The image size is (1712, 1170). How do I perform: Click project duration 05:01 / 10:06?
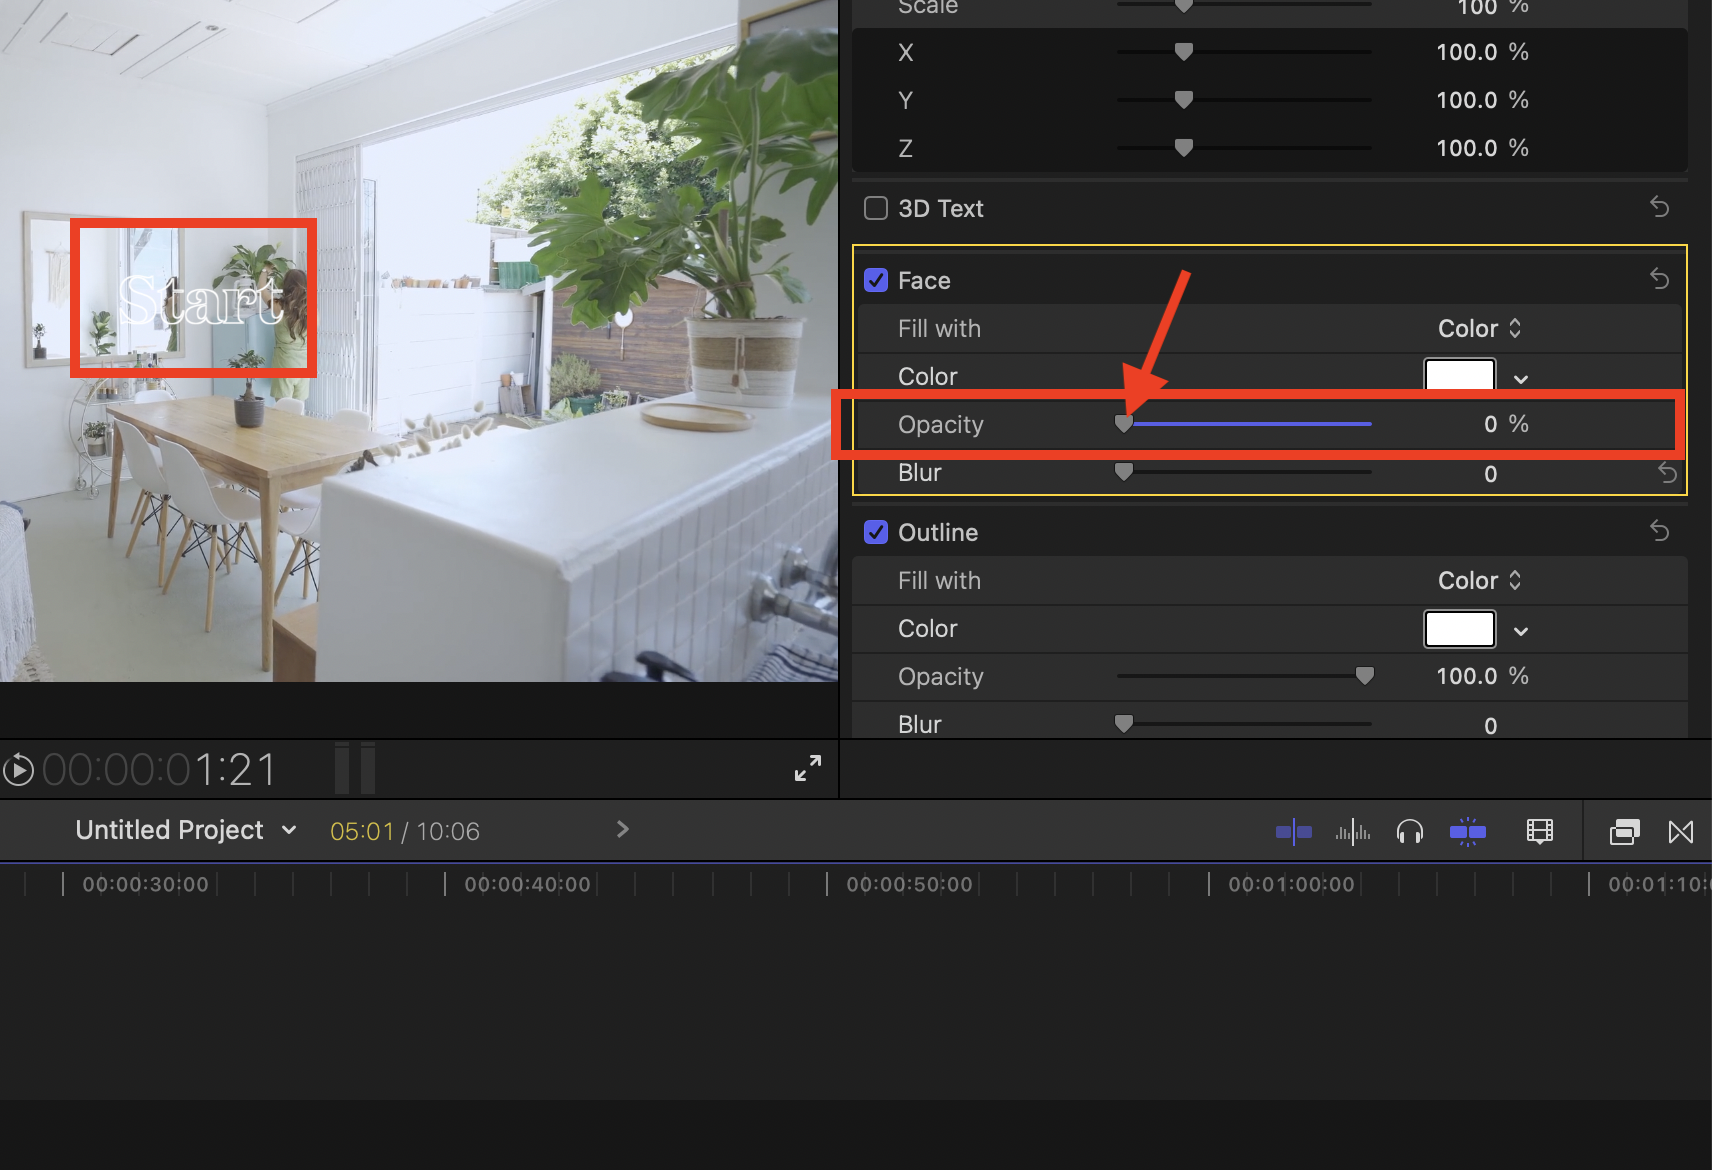click(x=405, y=831)
